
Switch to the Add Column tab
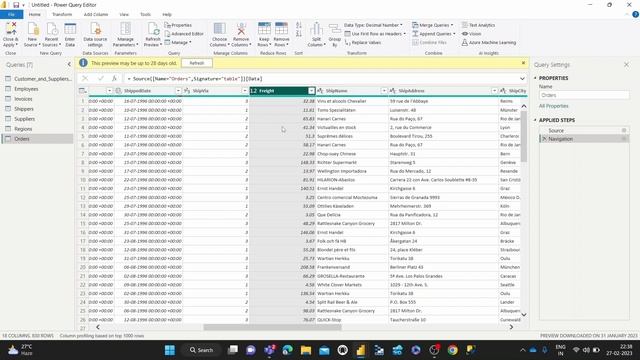96,14
